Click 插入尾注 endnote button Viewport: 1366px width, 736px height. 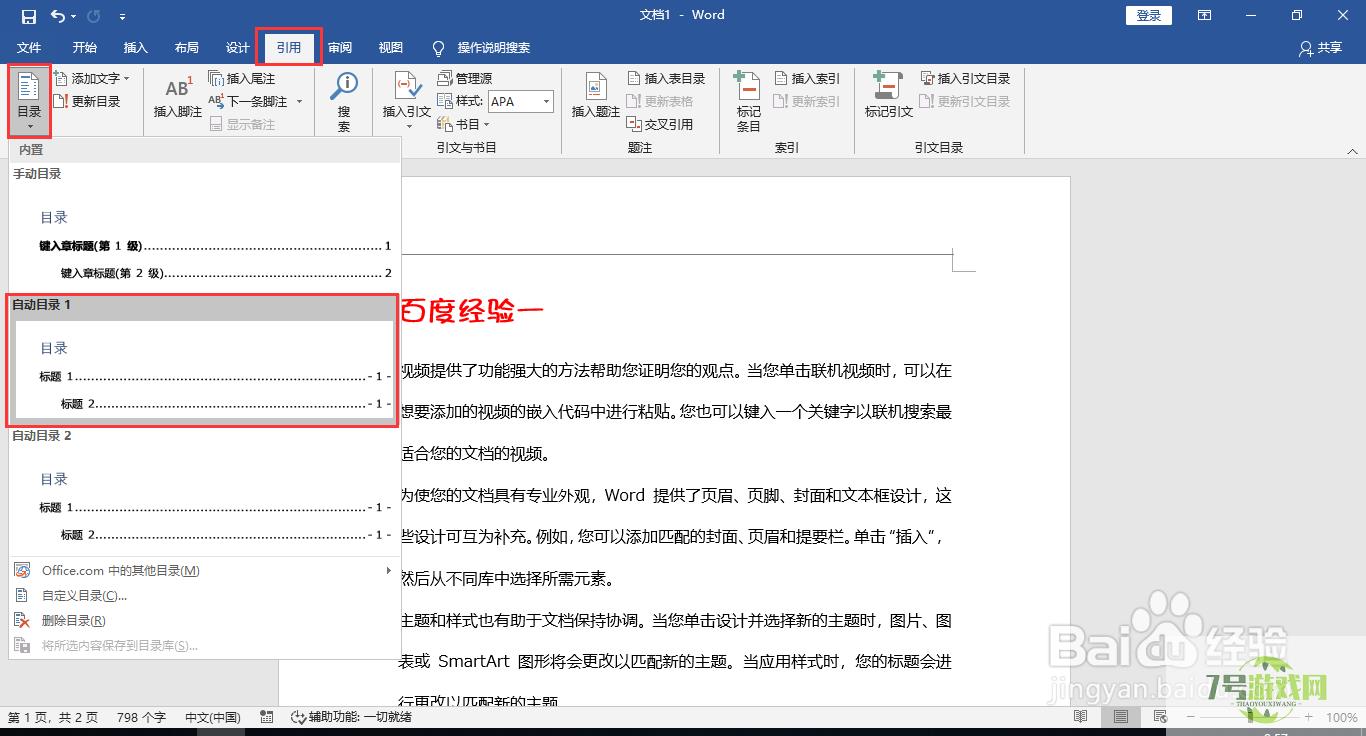coord(241,78)
